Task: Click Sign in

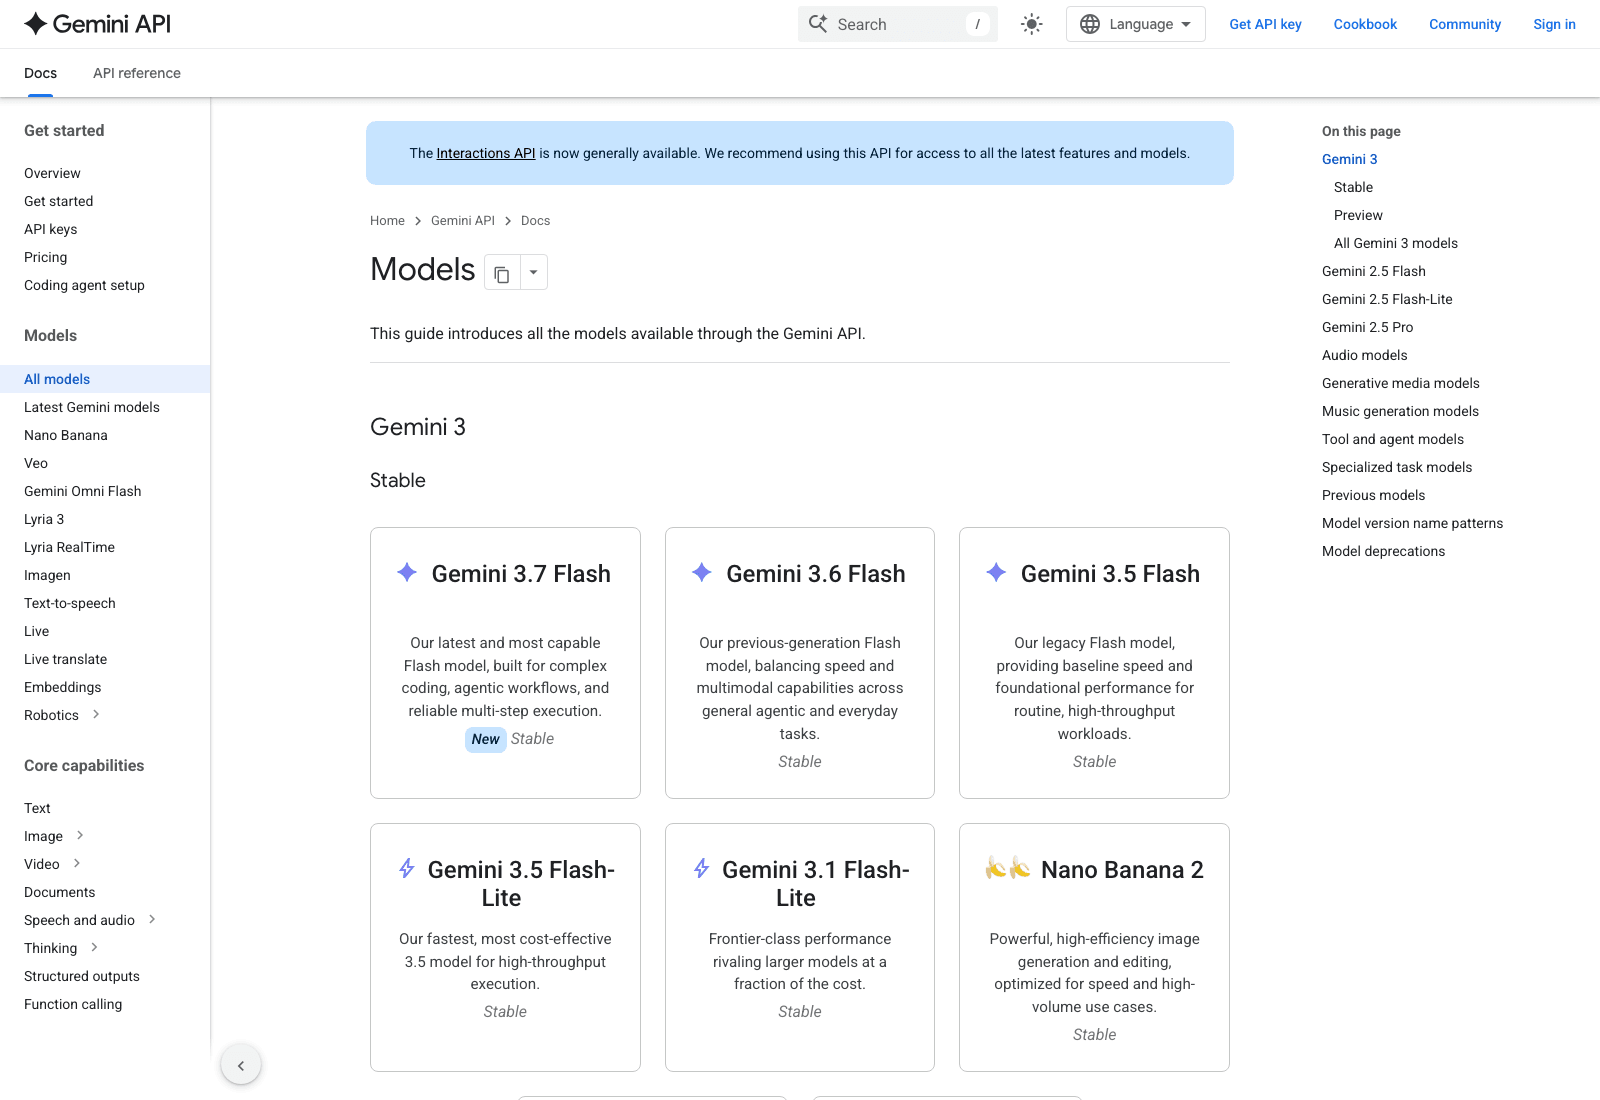Action: (1554, 24)
